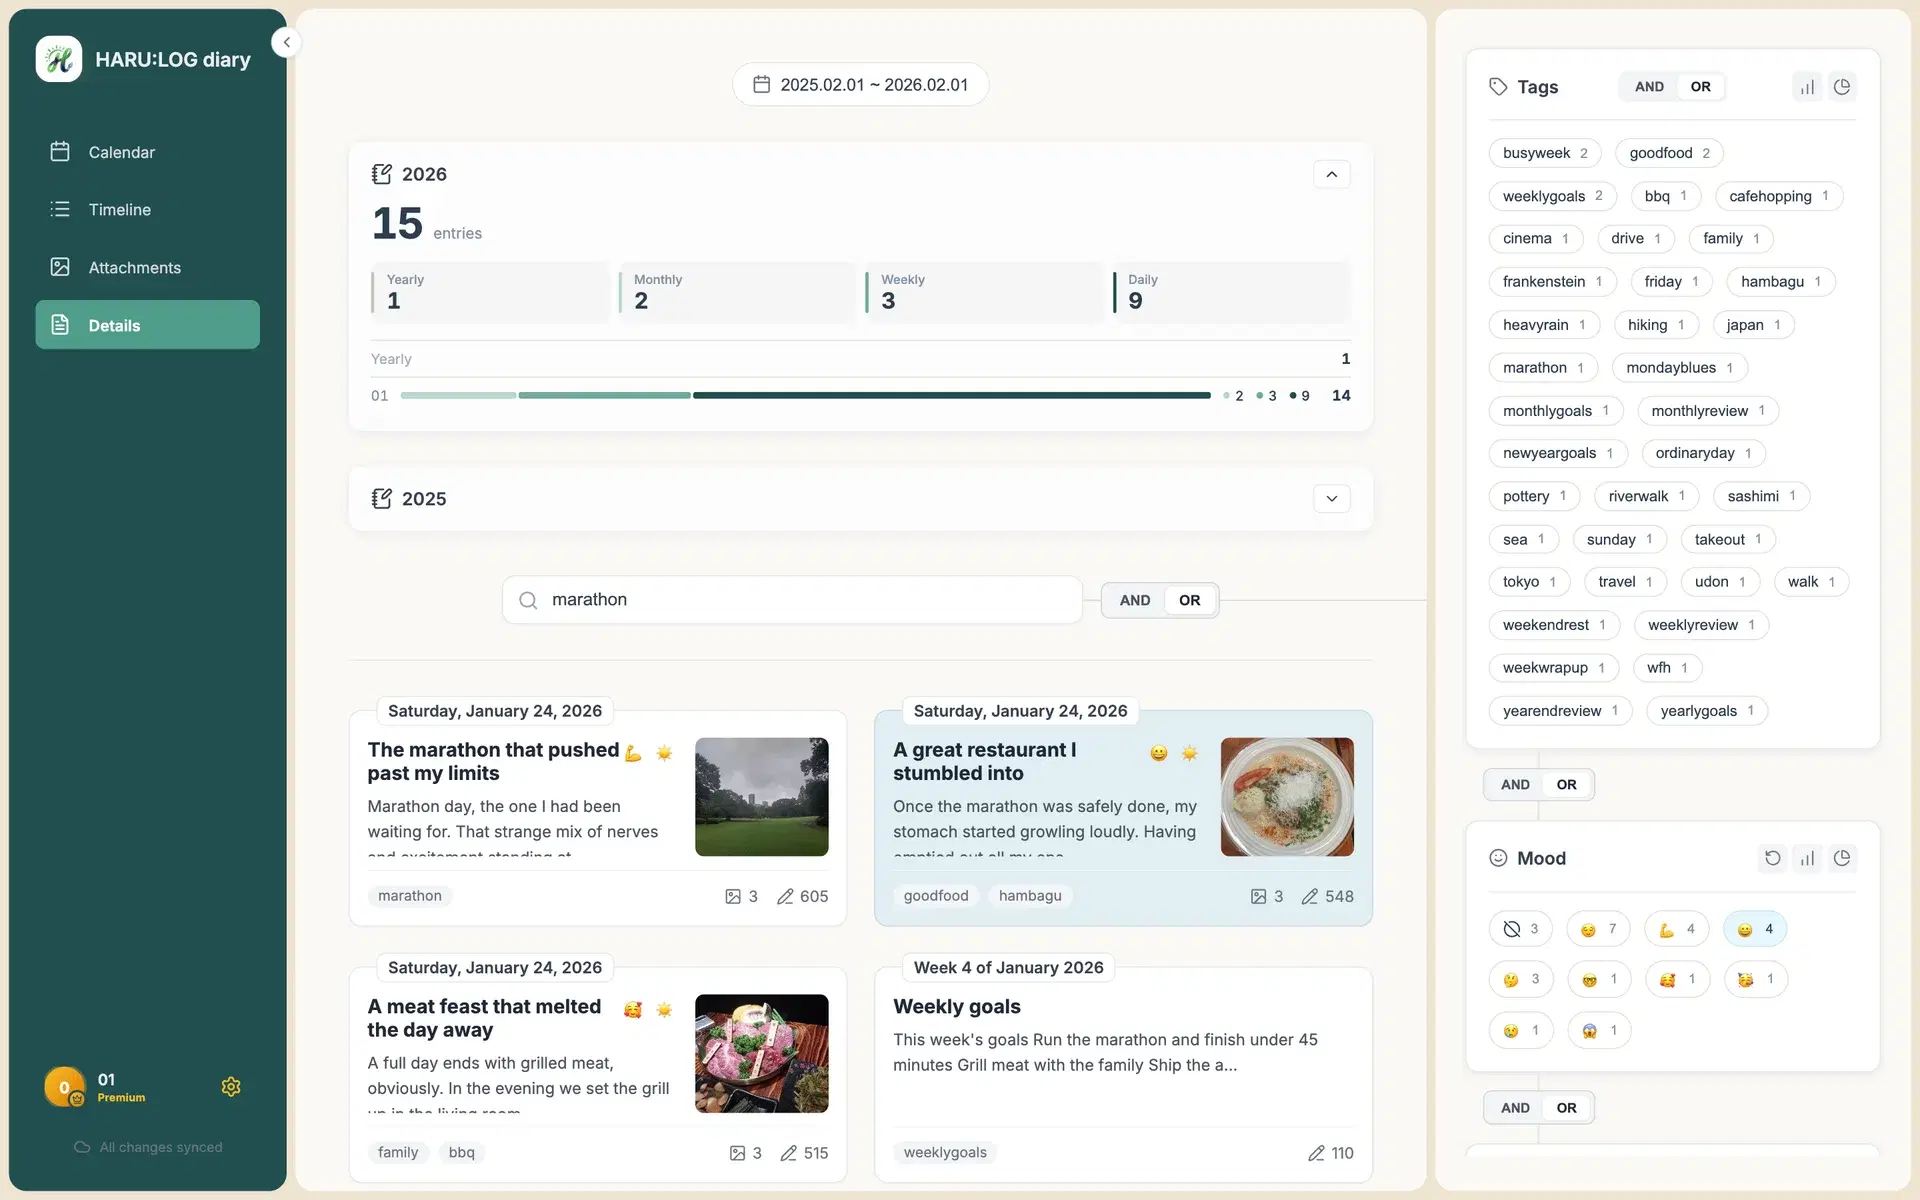The image size is (1920, 1200).
Task: Expand the 2025 year section
Action: 1331,499
